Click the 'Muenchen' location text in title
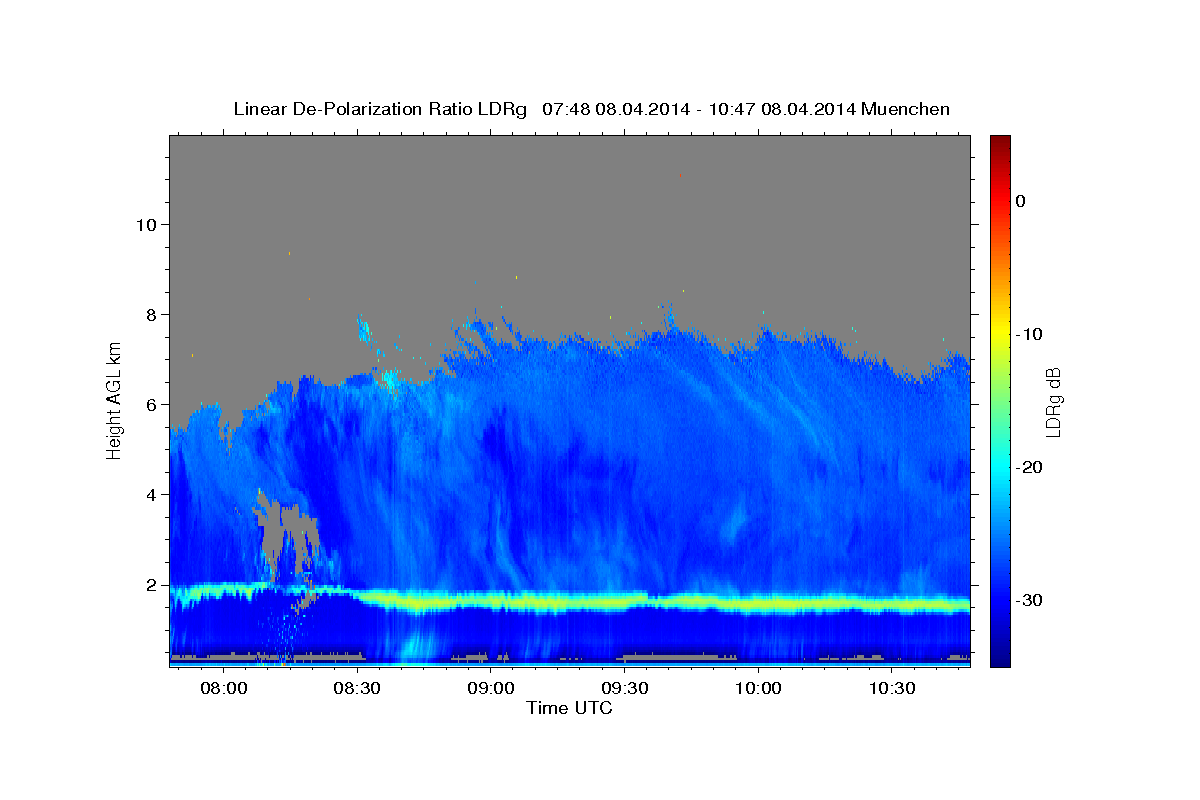 point(907,109)
